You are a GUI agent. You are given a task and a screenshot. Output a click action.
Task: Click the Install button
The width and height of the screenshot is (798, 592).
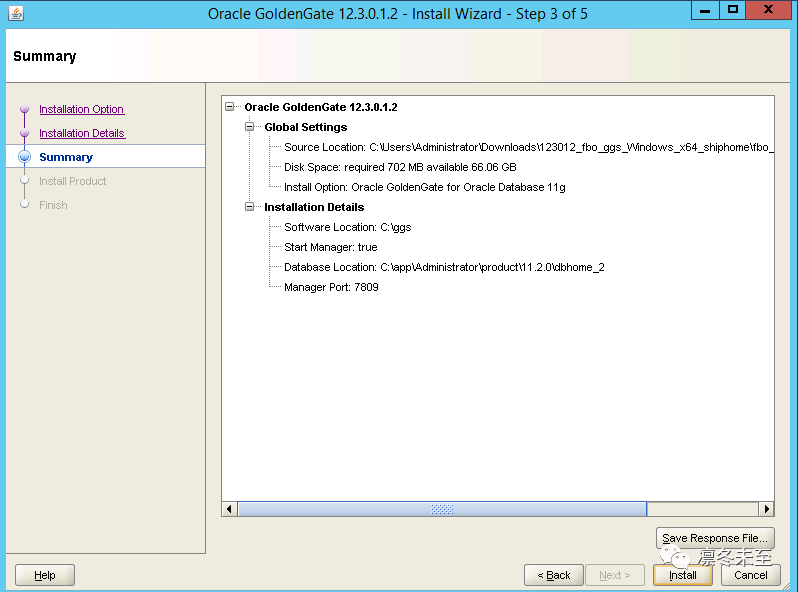coord(682,575)
